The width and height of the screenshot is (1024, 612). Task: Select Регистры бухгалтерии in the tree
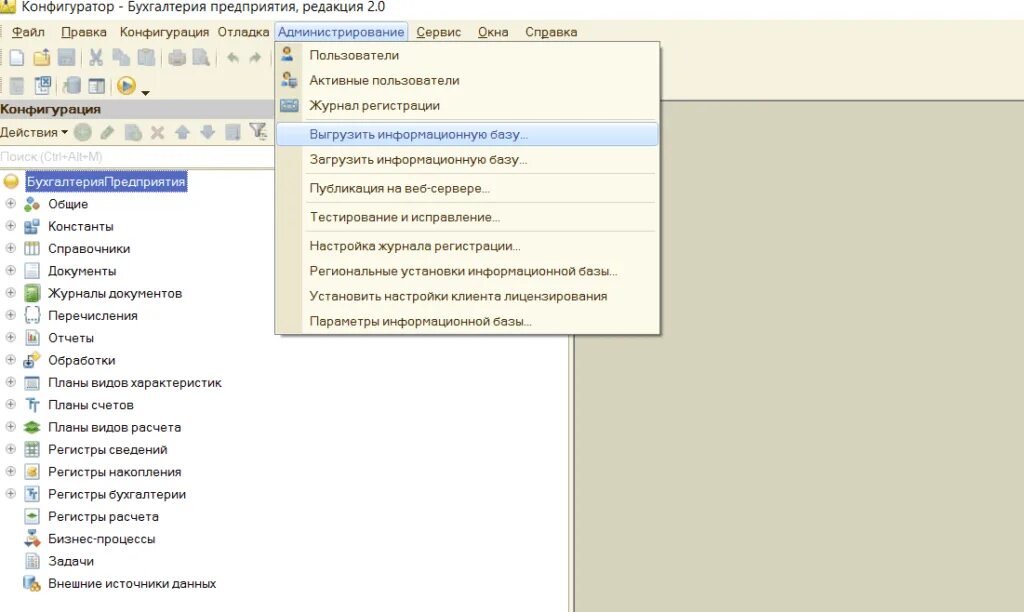point(117,494)
